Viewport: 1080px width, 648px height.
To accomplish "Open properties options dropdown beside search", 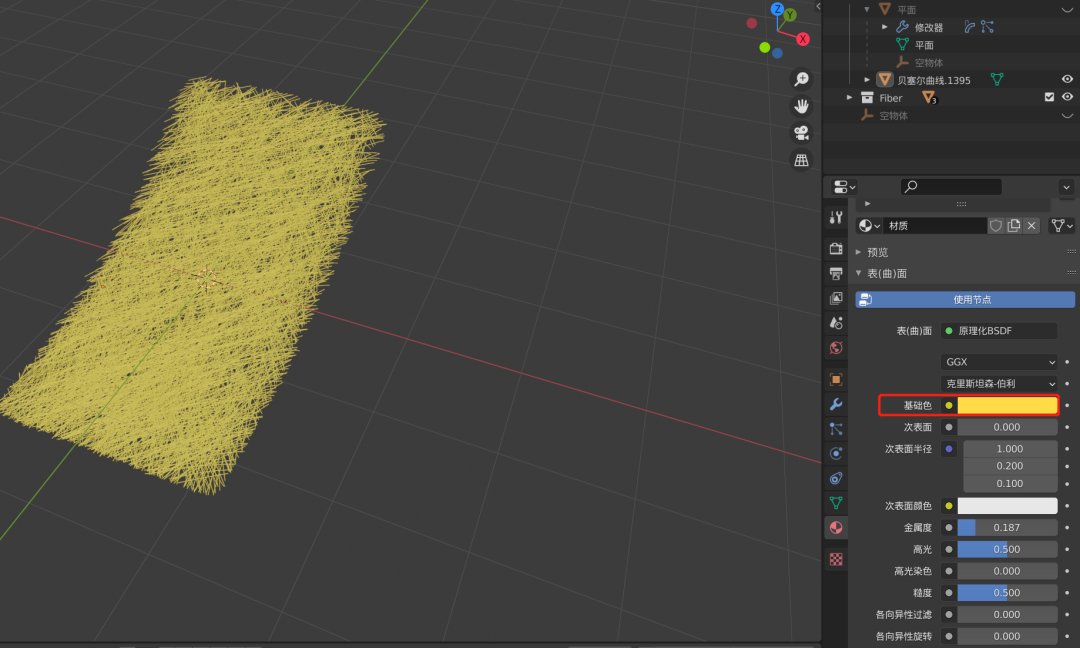I will [1066, 187].
